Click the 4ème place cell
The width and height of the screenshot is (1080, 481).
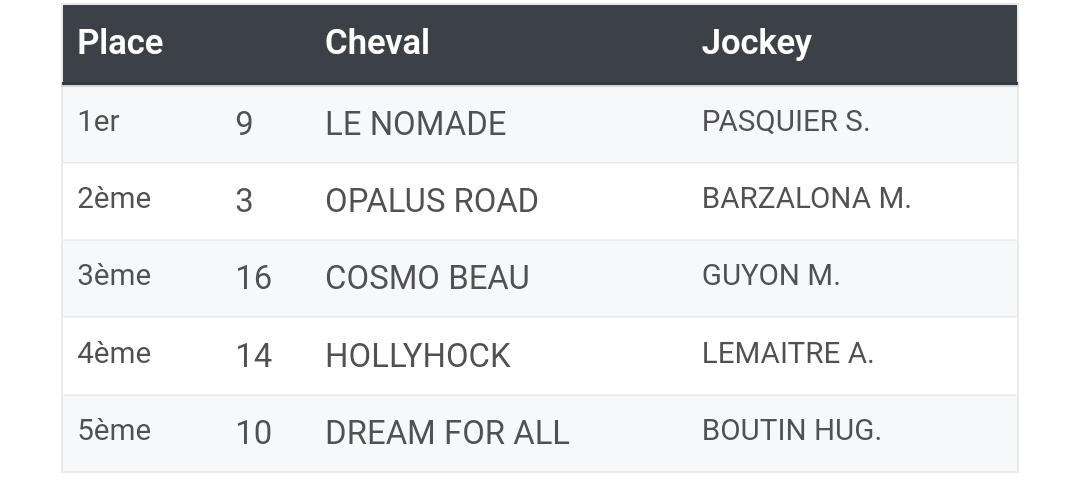point(114,354)
